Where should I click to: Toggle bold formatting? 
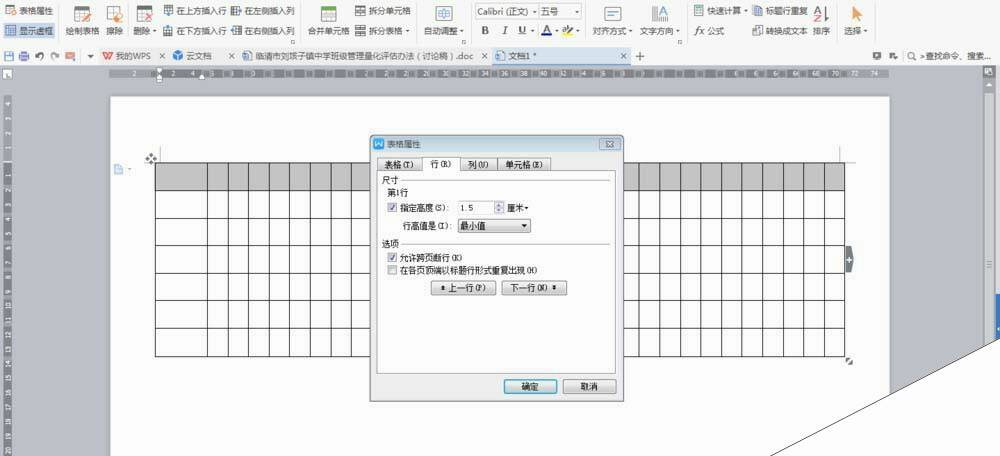tap(485, 31)
